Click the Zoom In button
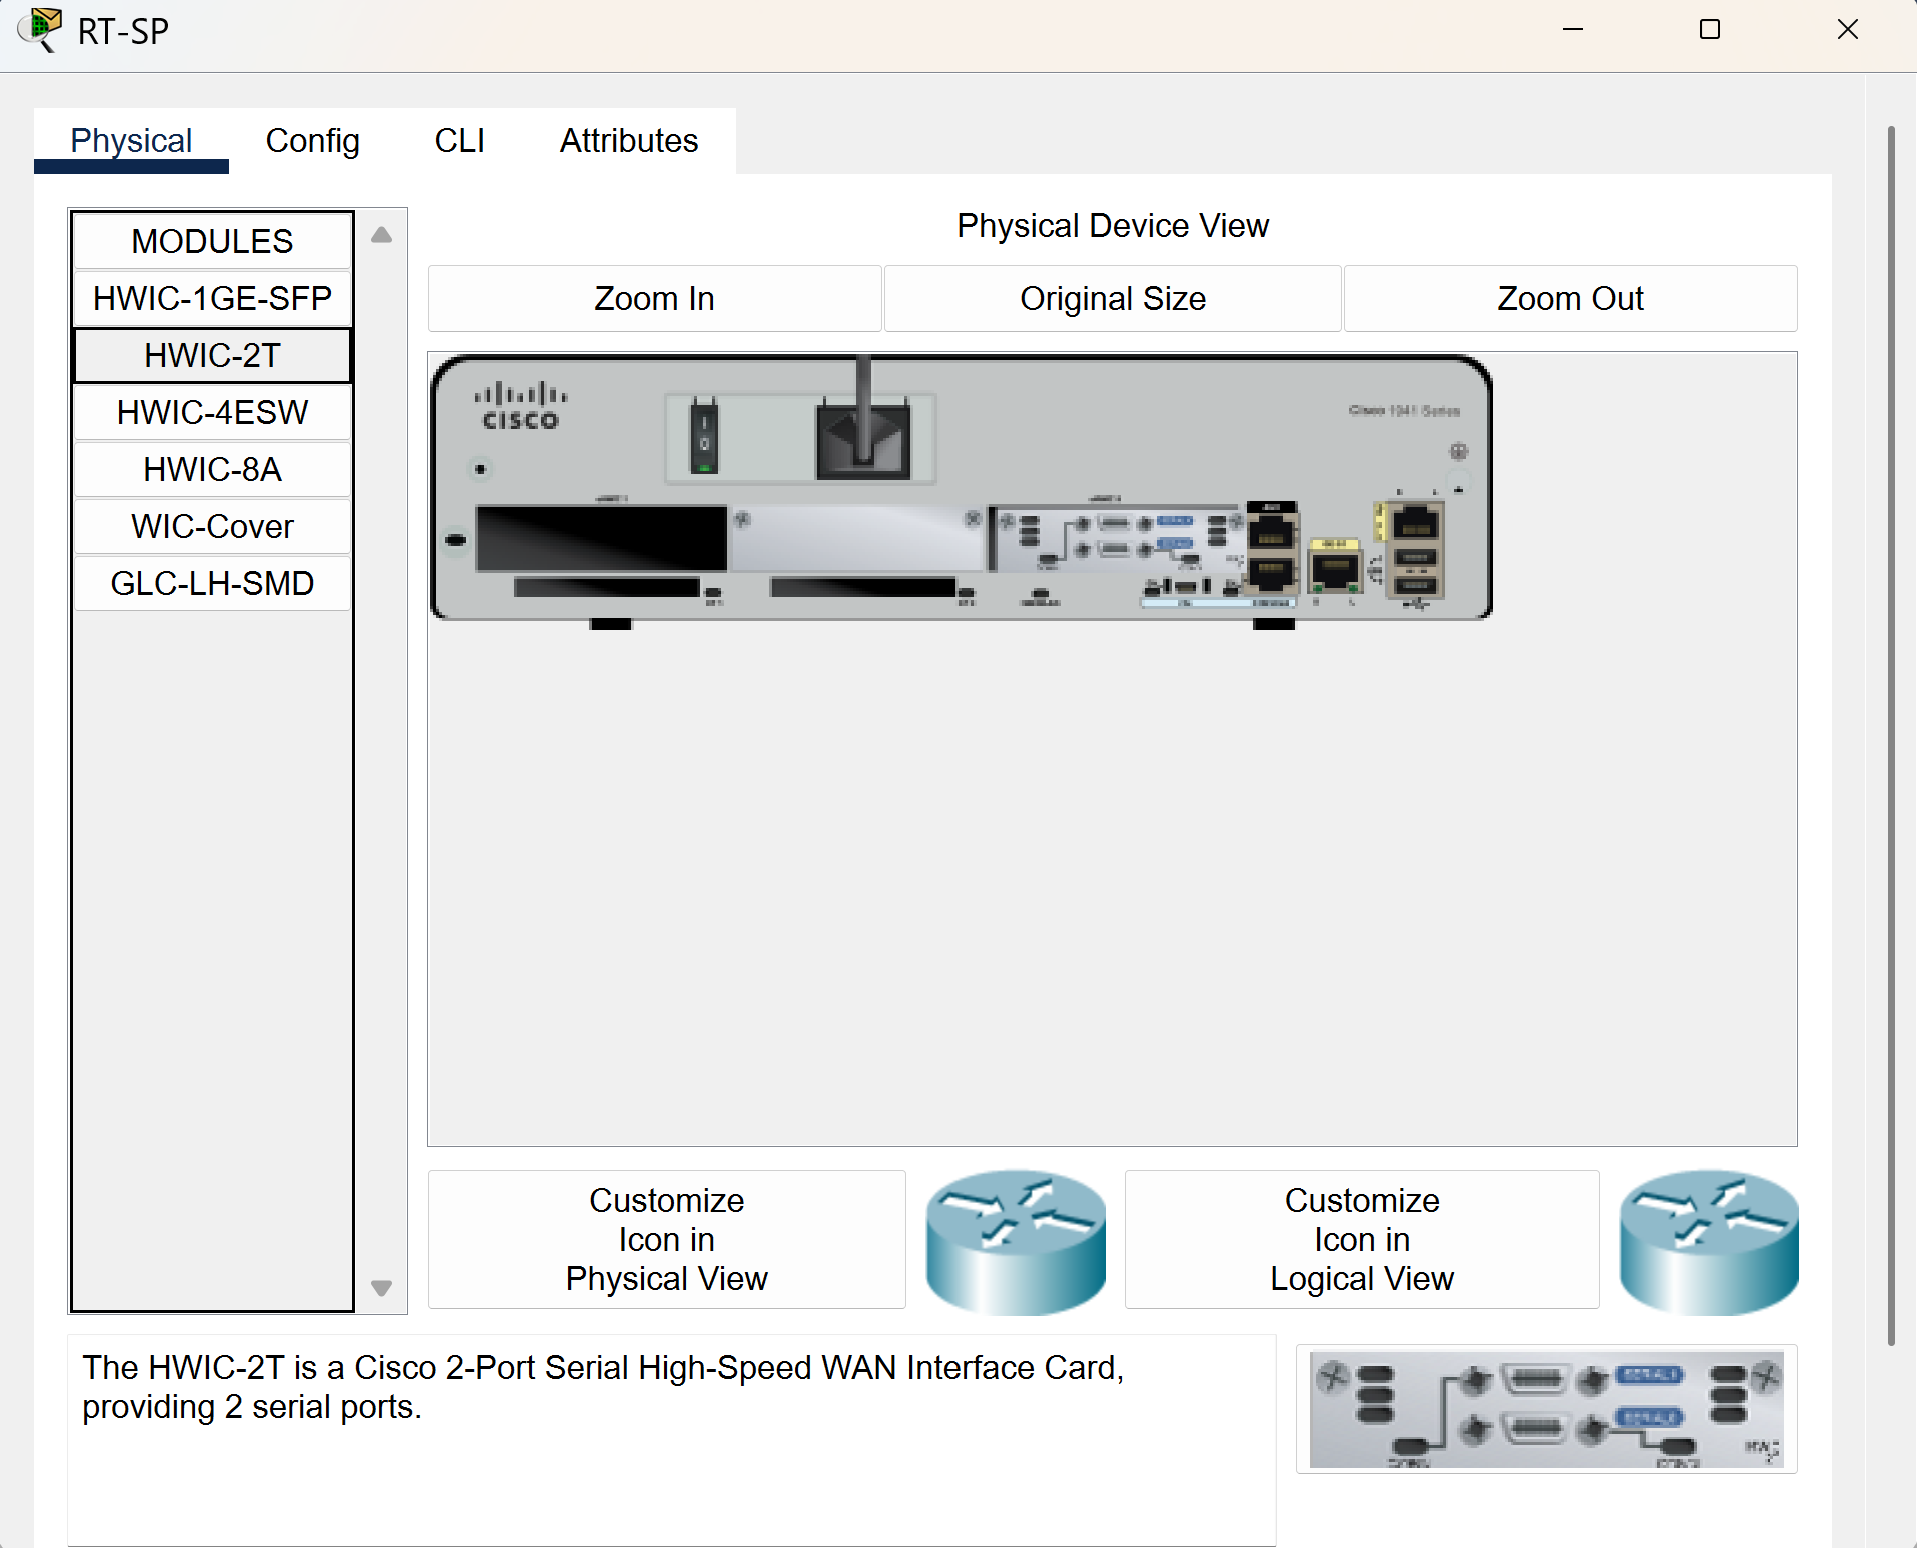Viewport: 1917px width, 1548px height. [654, 298]
